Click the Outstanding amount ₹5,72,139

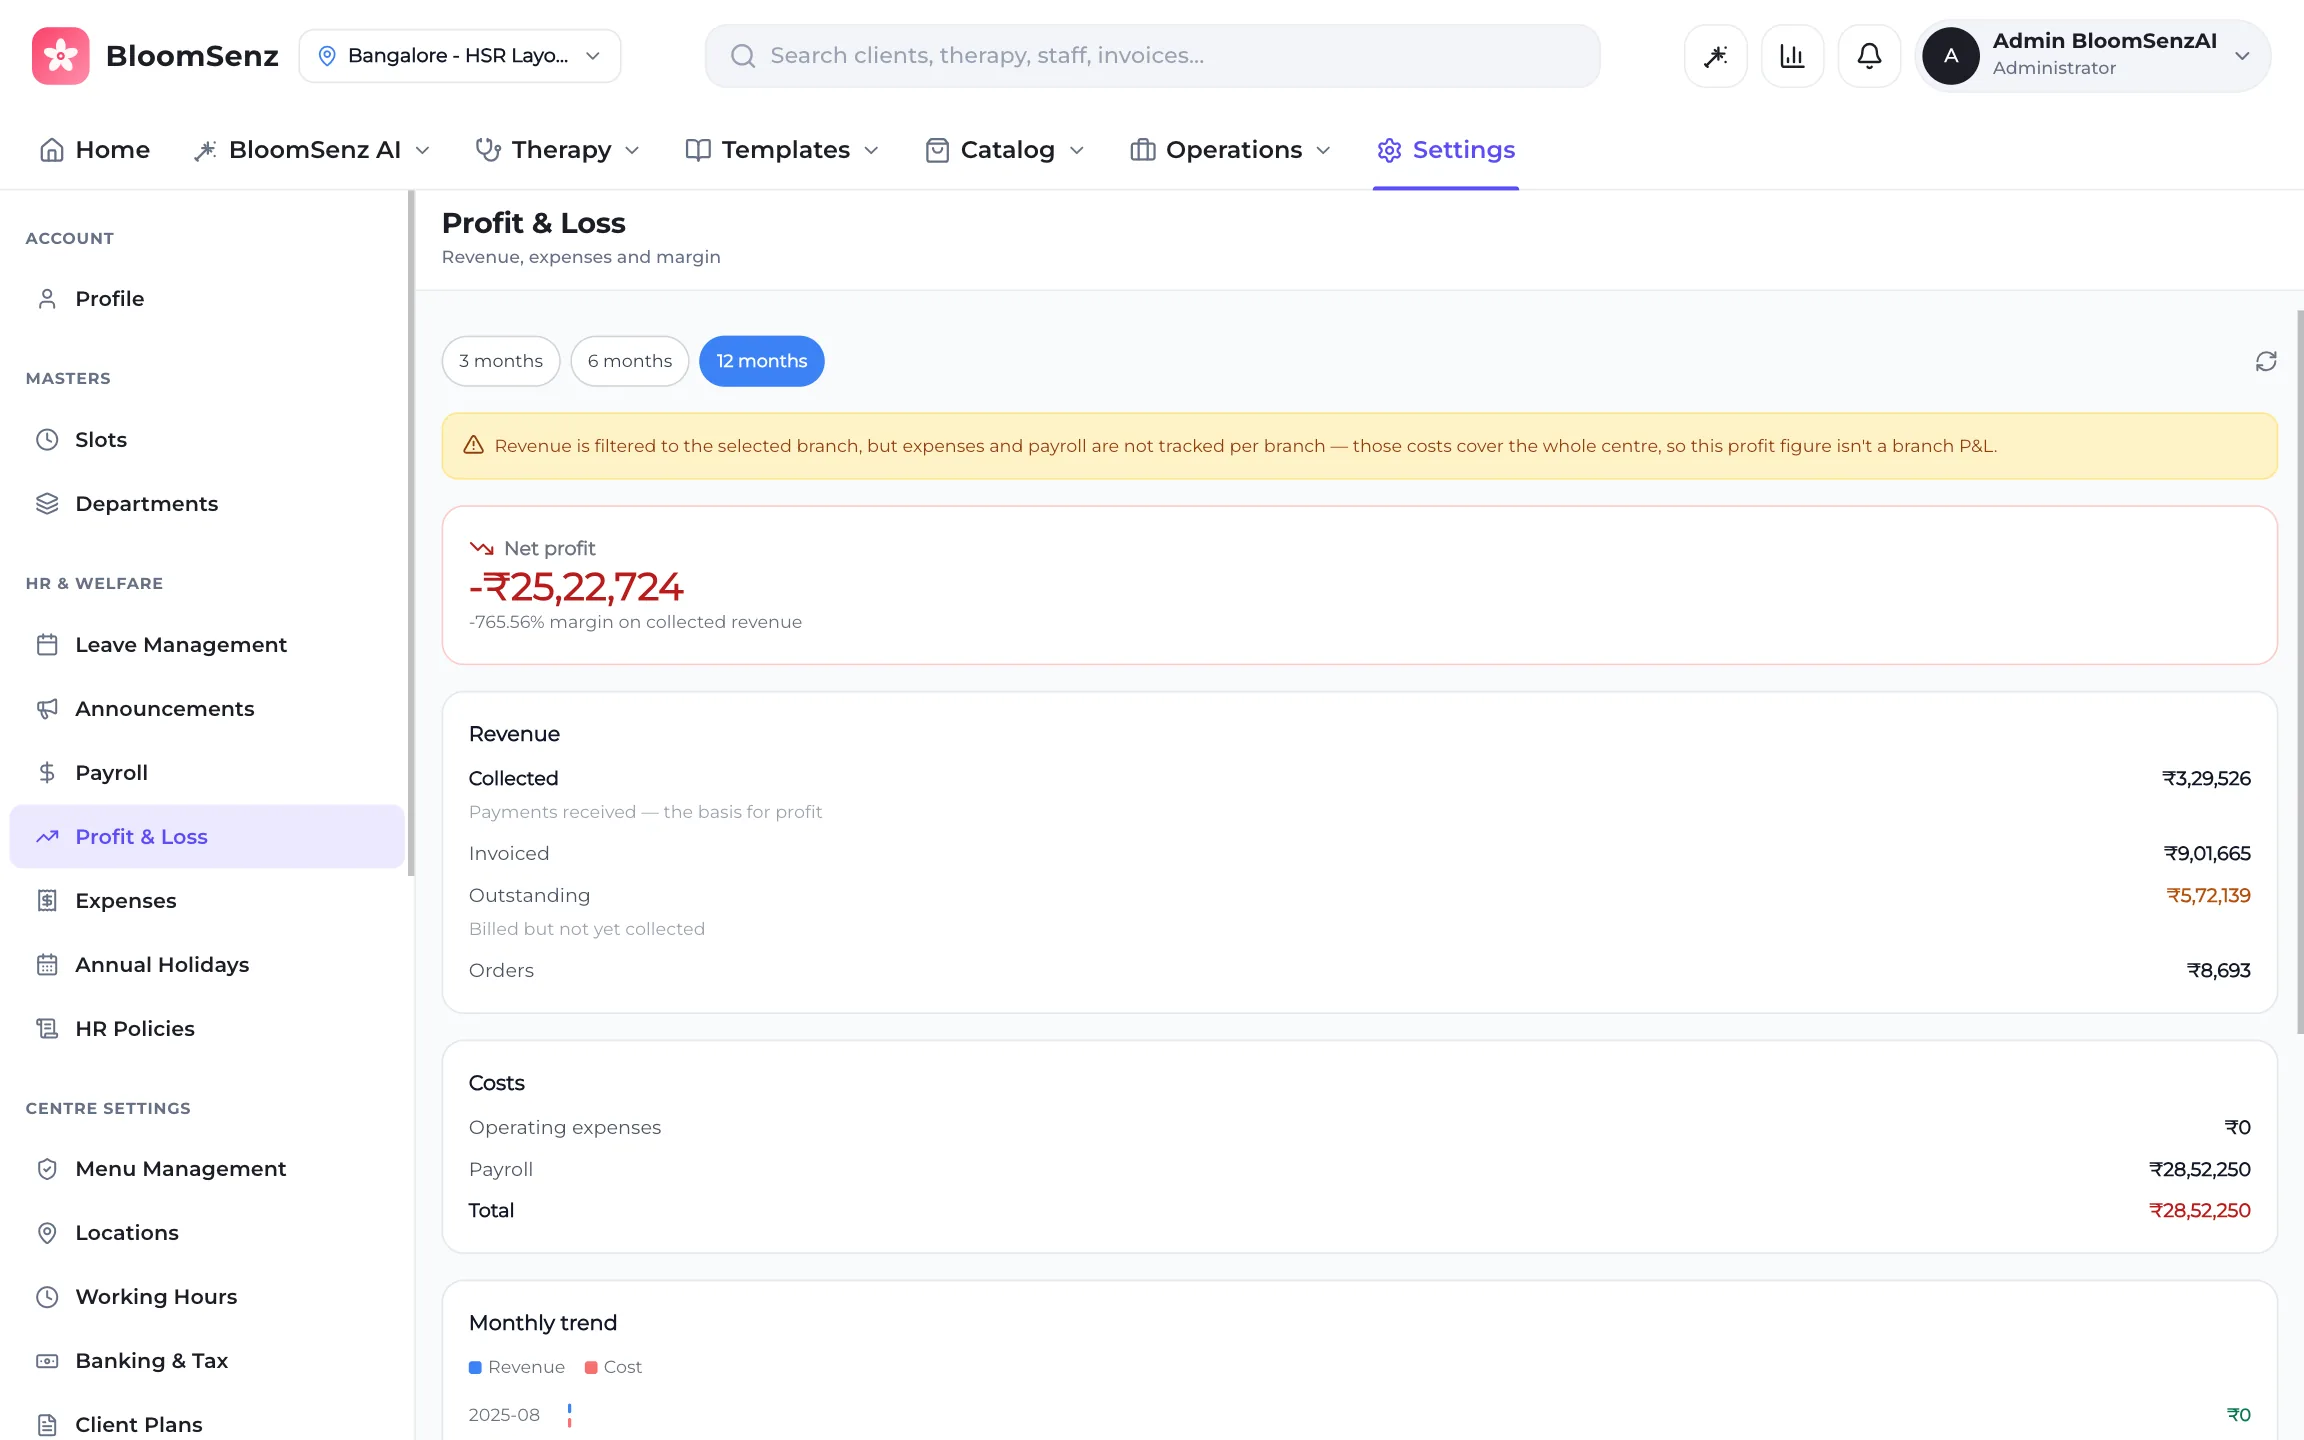click(2208, 895)
